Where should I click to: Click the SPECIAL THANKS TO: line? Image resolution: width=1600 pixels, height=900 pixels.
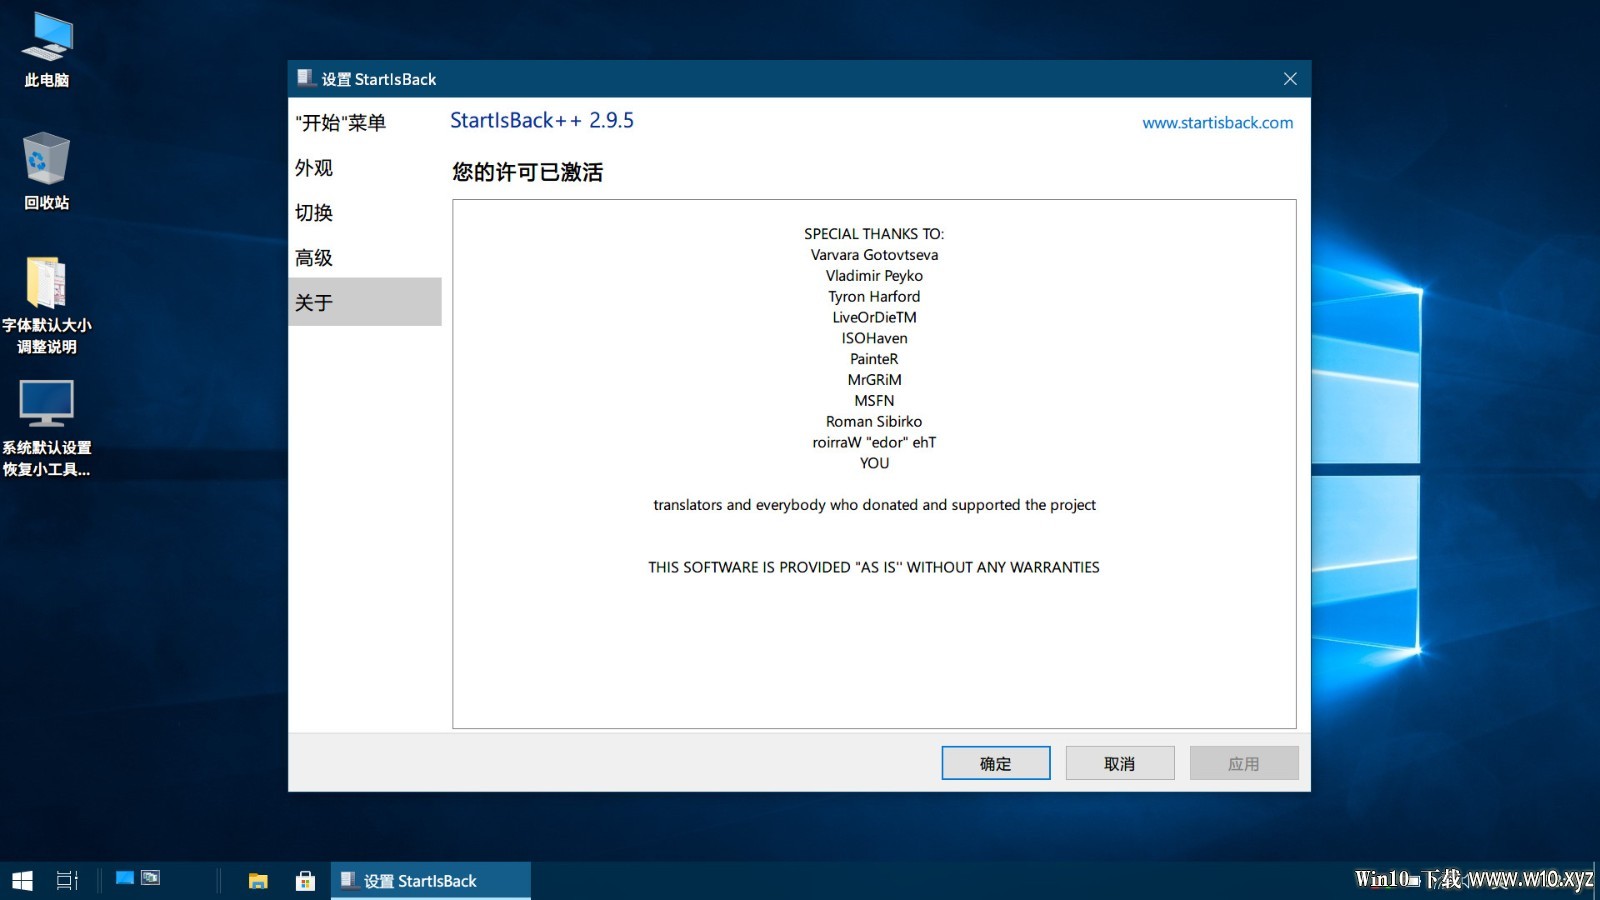pyautogui.click(x=874, y=233)
